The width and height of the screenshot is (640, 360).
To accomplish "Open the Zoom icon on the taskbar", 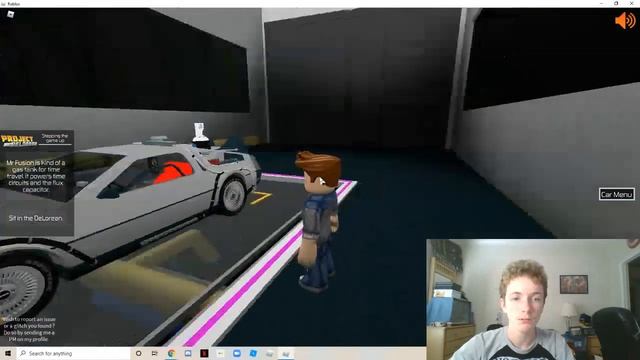I will [x=237, y=353].
